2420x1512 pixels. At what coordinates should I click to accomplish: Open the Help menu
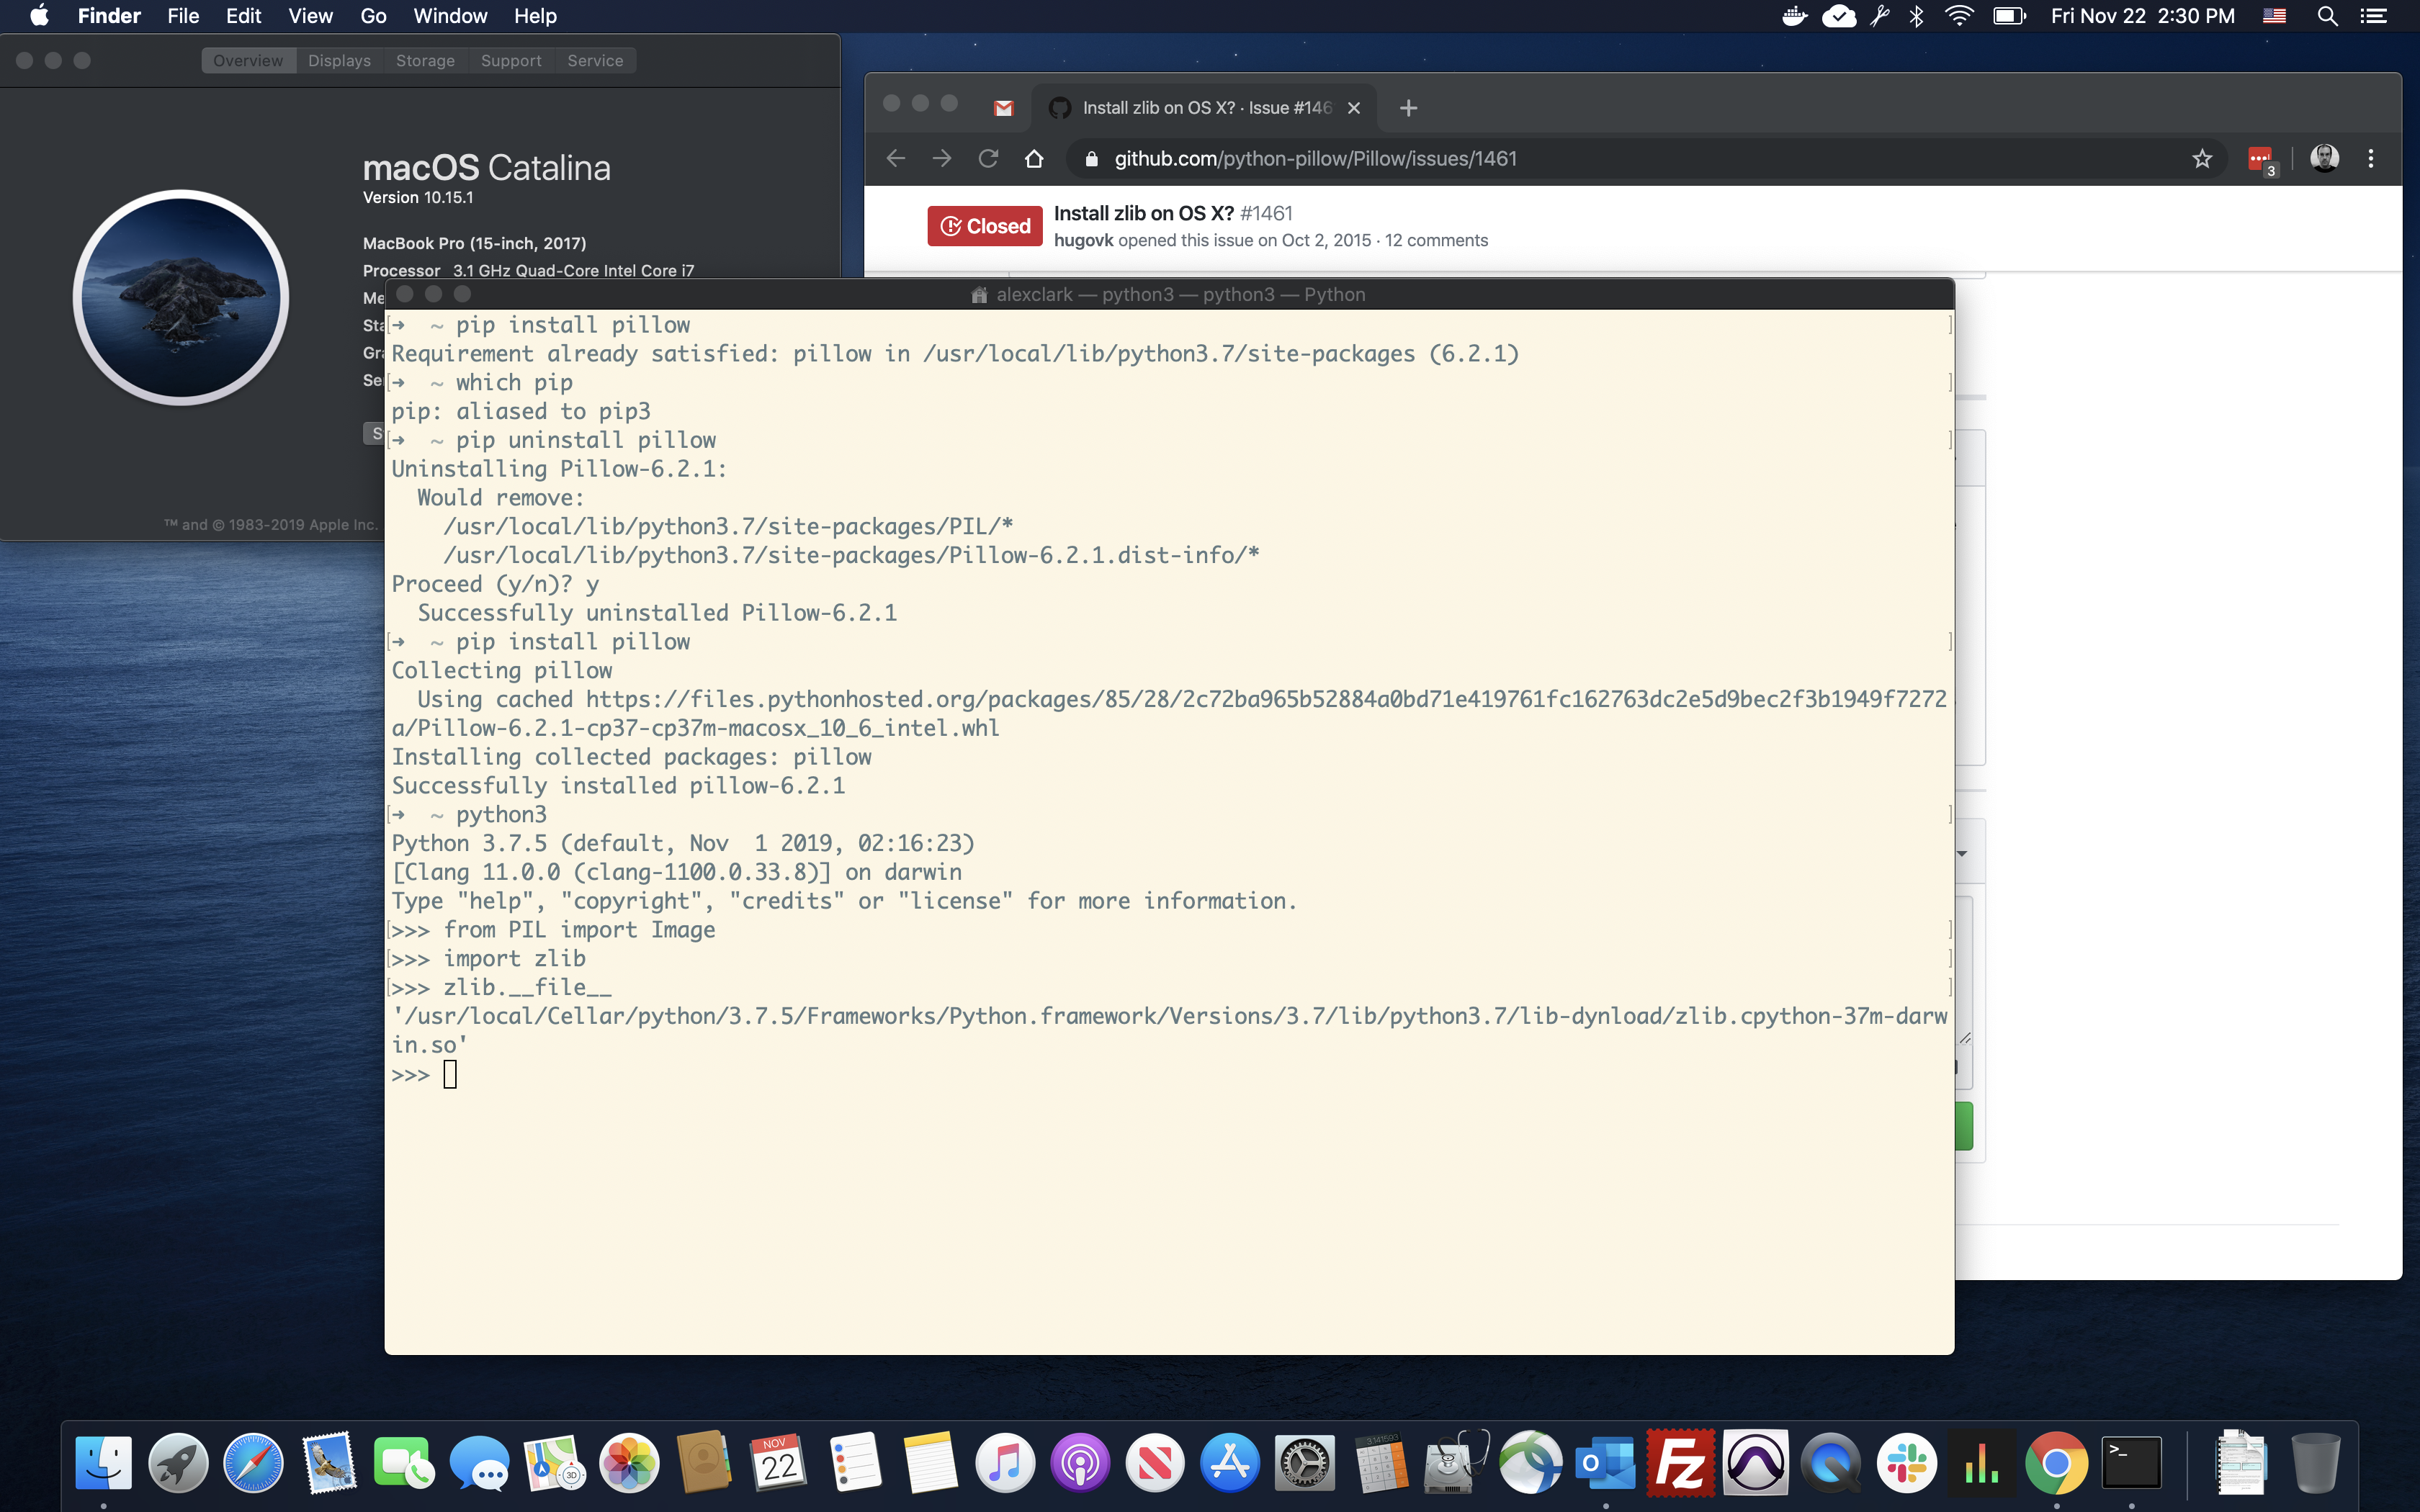pyautogui.click(x=535, y=16)
